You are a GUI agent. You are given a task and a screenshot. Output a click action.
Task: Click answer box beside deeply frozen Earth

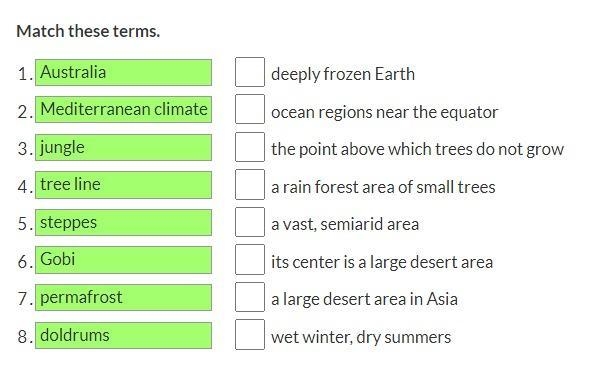[250, 72]
